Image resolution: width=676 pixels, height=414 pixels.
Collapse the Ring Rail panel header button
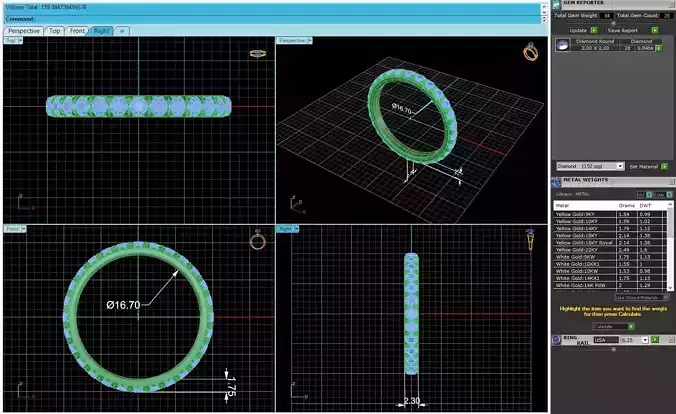672,340
